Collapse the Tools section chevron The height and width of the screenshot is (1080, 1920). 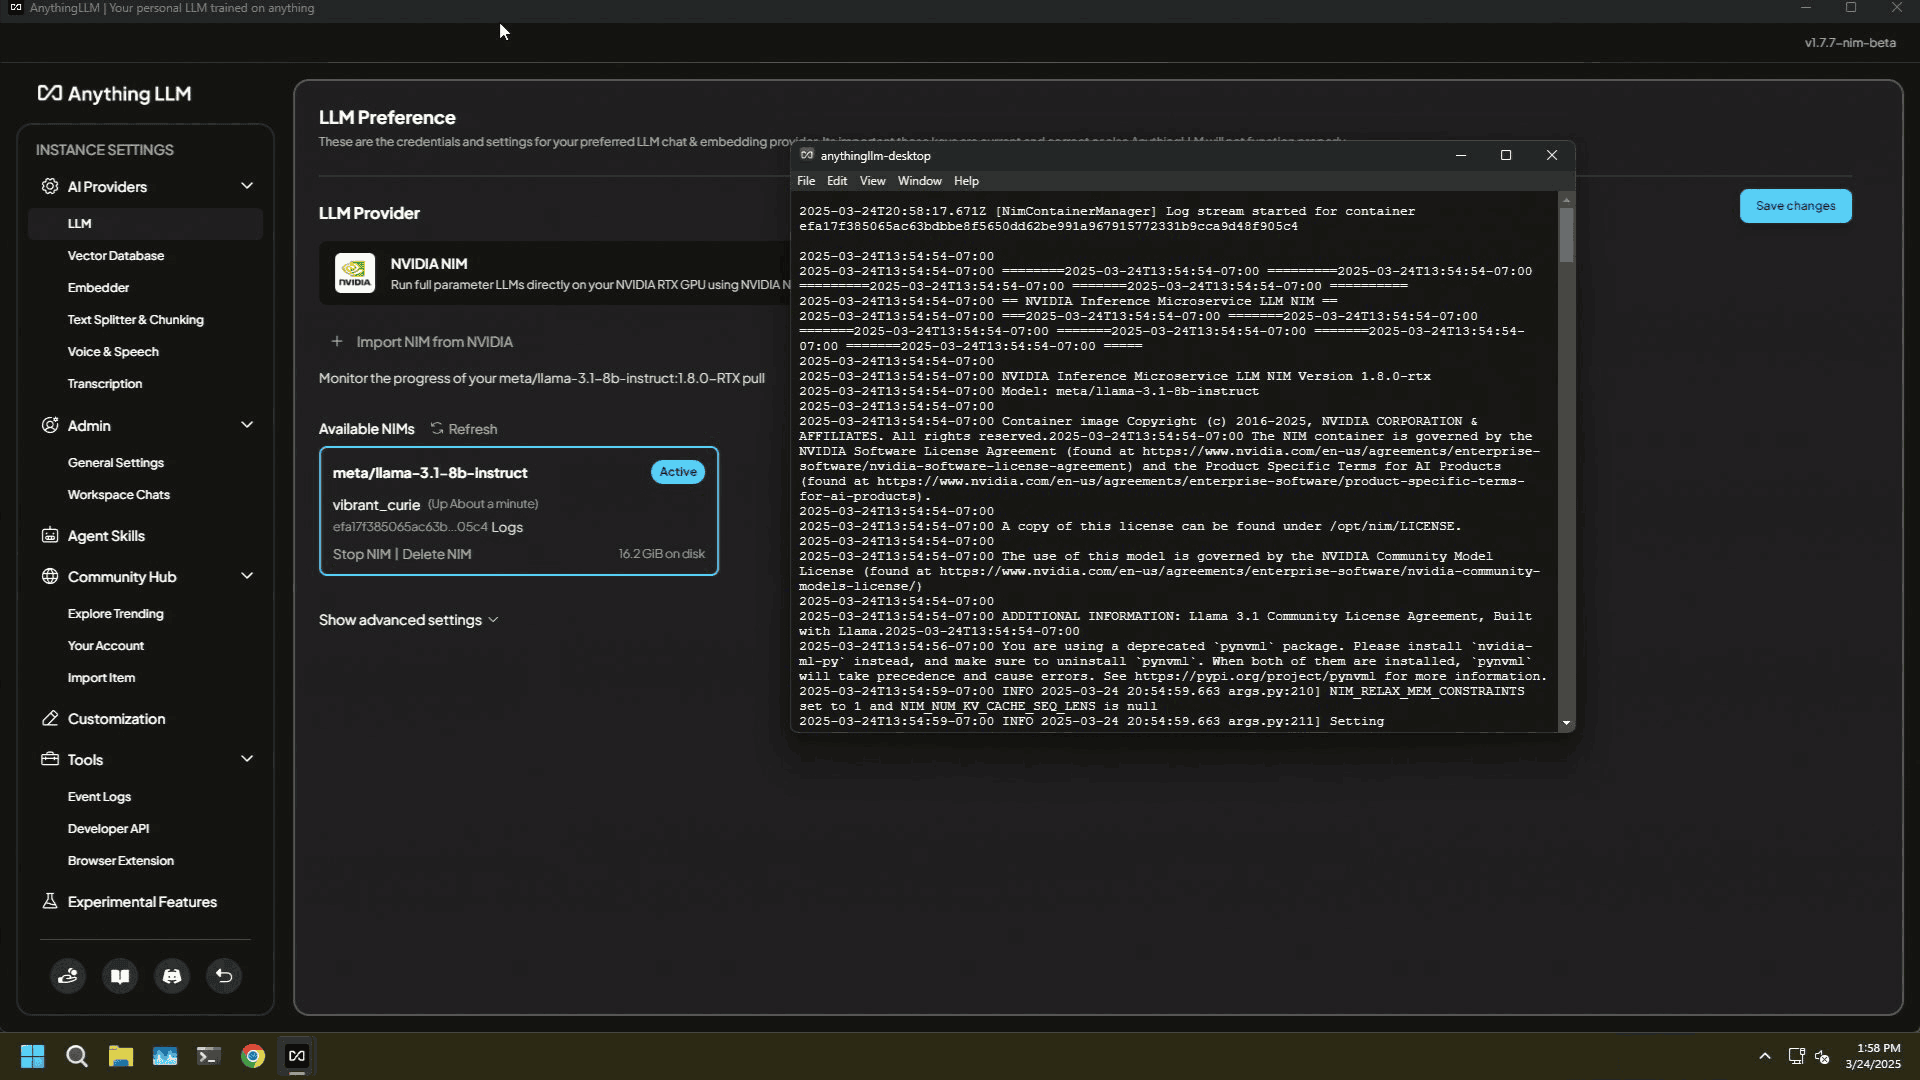click(x=247, y=759)
